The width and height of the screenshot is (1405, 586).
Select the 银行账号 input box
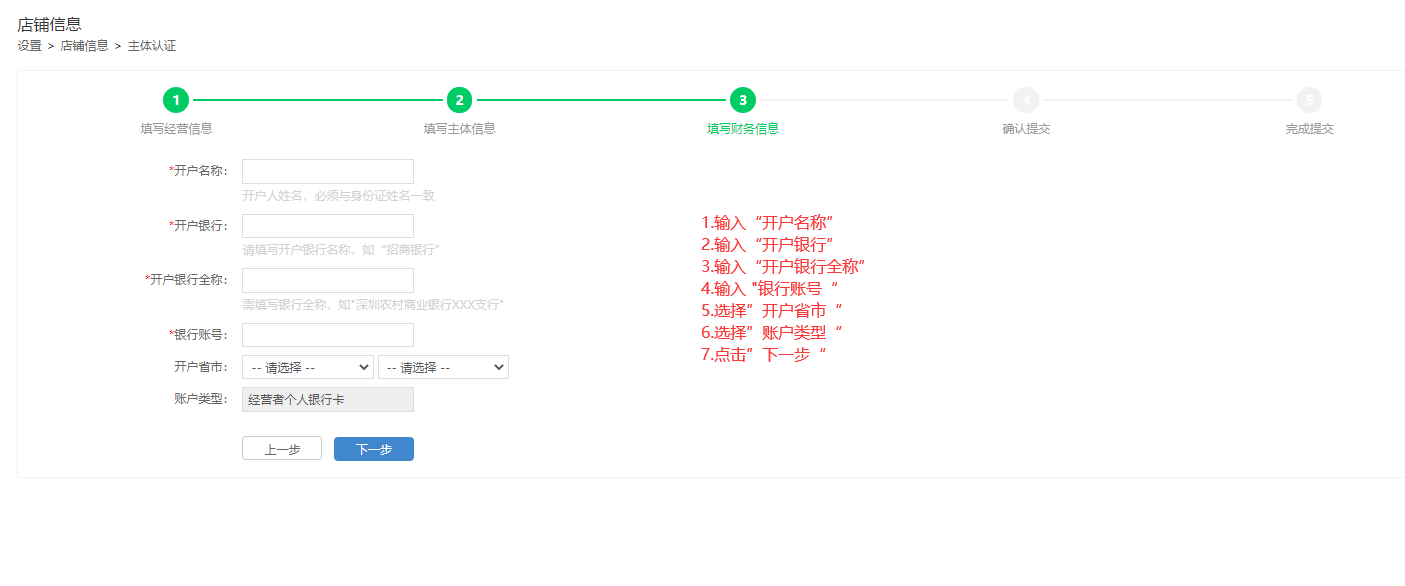(x=327, y=335)
